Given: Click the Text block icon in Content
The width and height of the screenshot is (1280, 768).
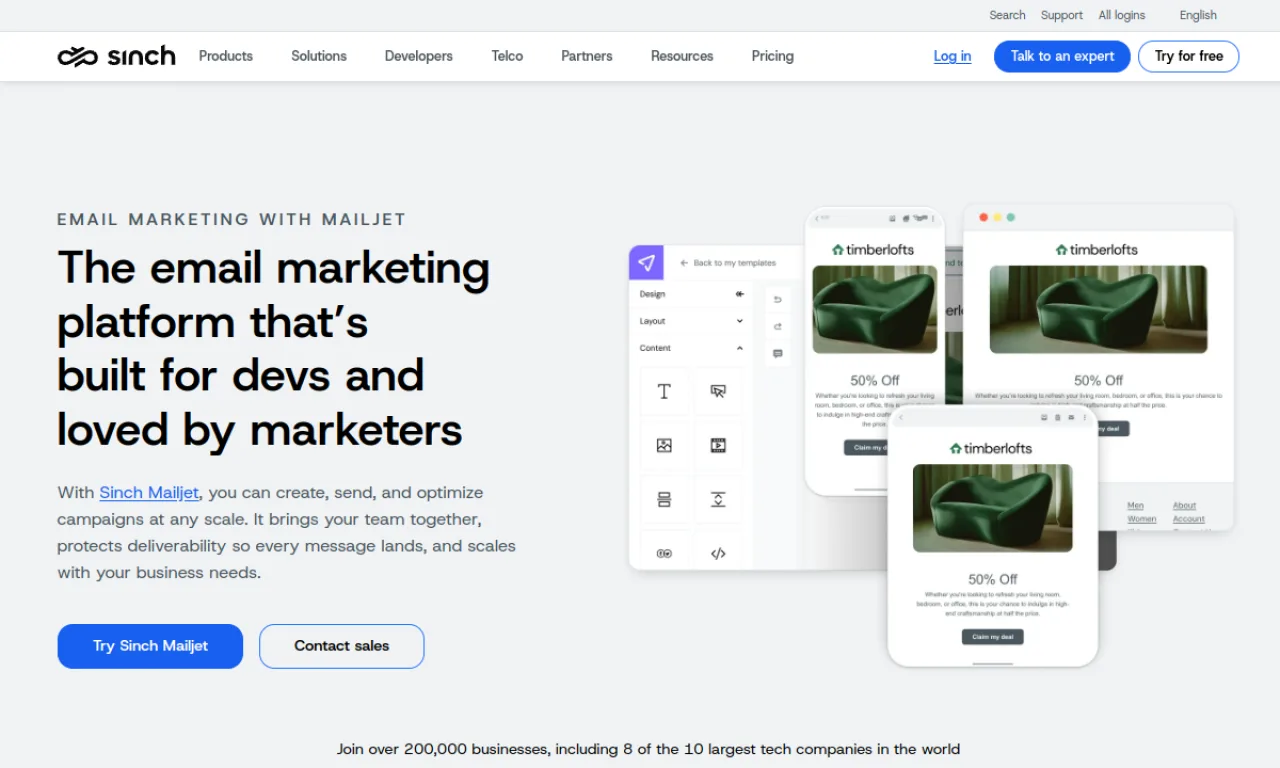Looking at the screenshot, I should 664,391.
